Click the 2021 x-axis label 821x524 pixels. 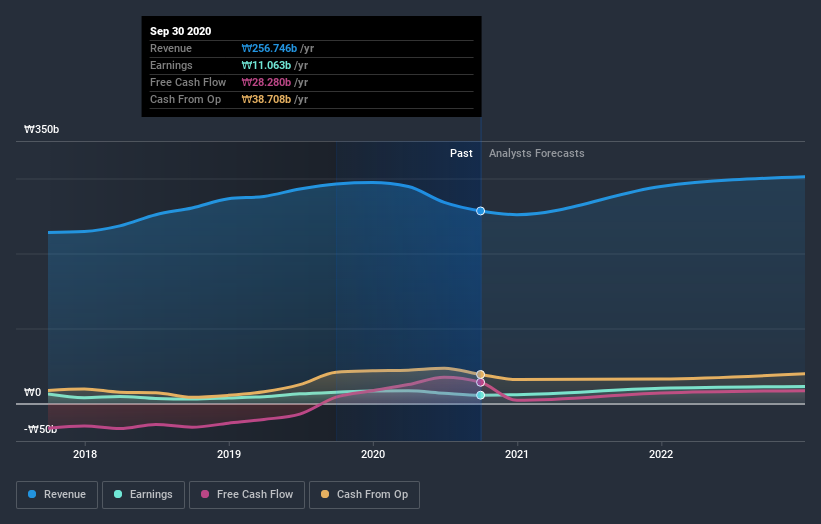(x=517, y=454)
